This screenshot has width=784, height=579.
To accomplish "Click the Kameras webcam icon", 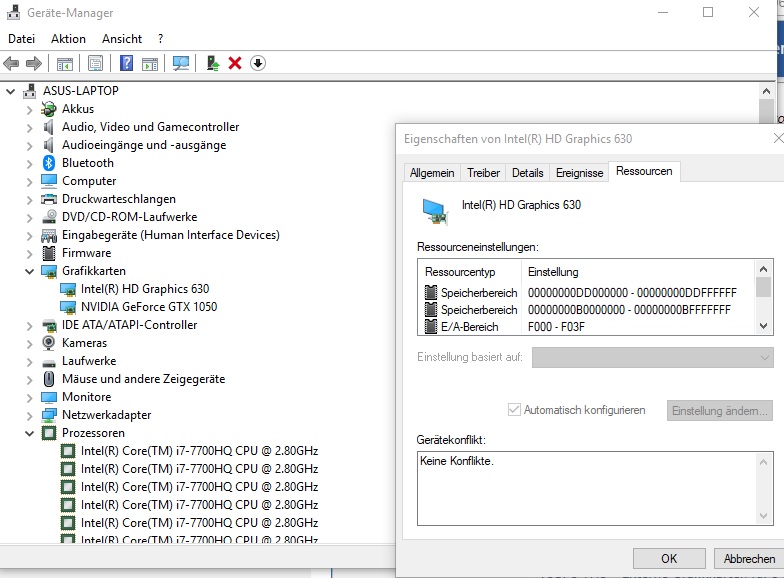I will click(49, 343).
